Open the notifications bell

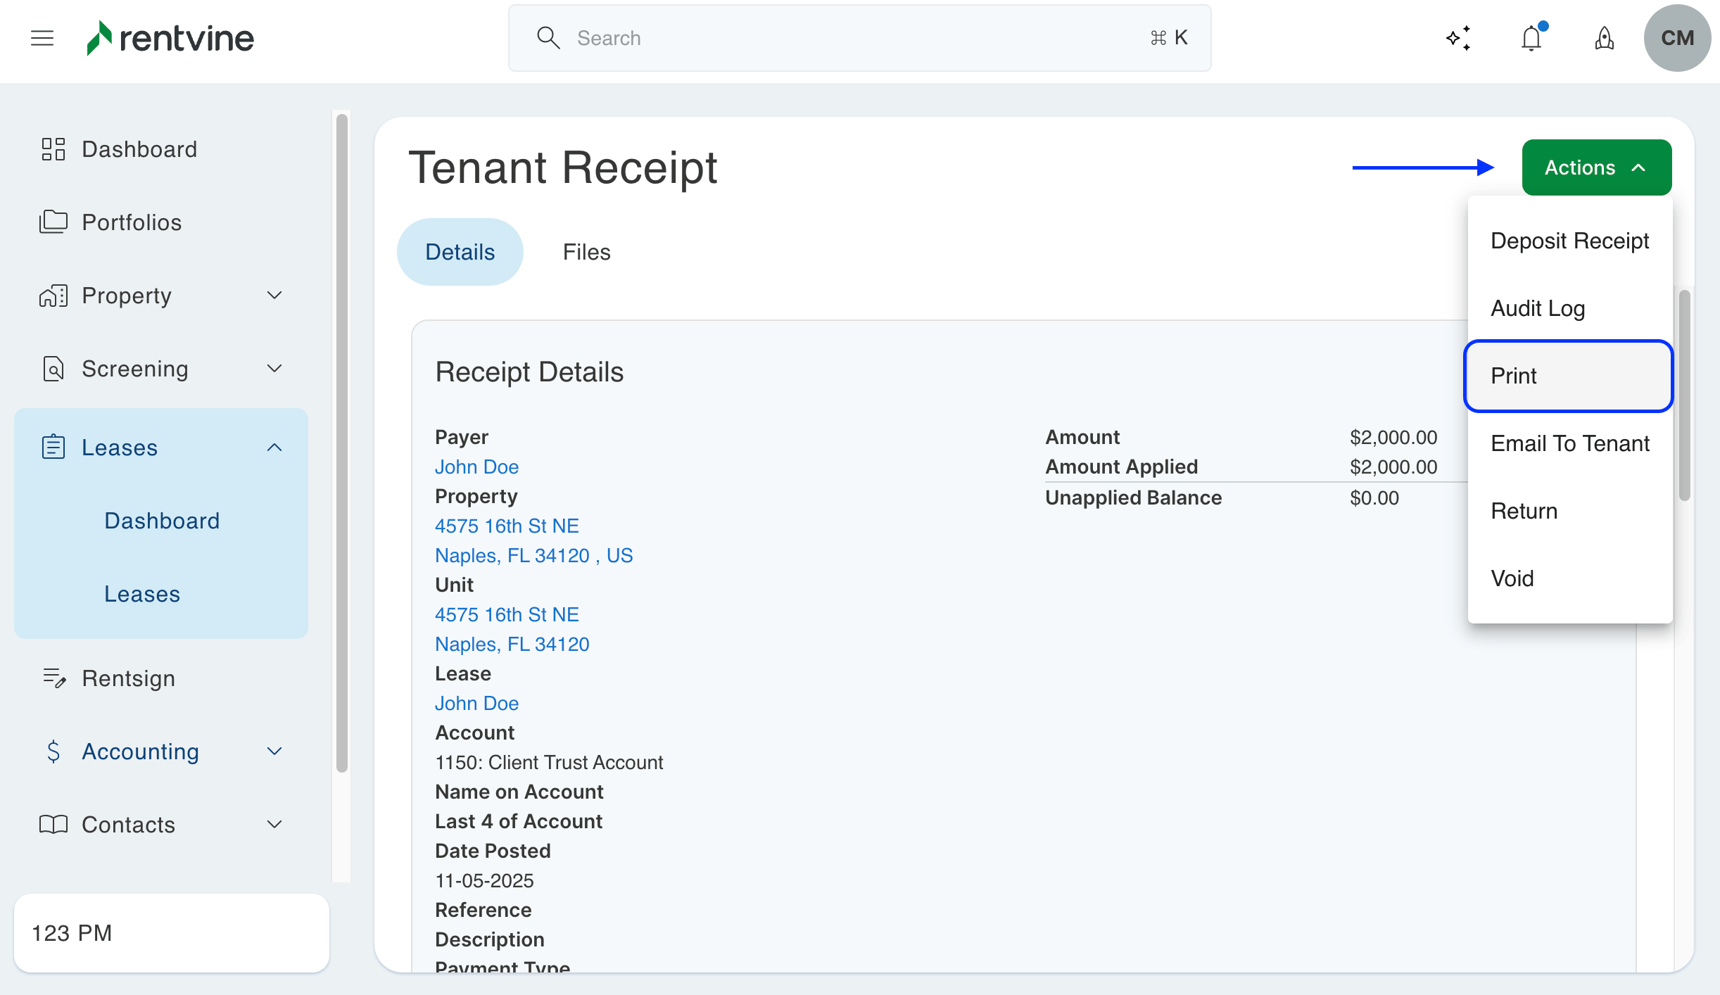click(x=1531, y=37)
